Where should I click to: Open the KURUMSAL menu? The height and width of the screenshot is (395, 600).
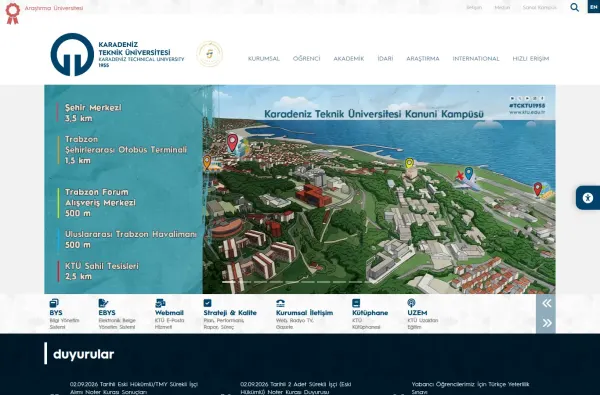(264, 59)
